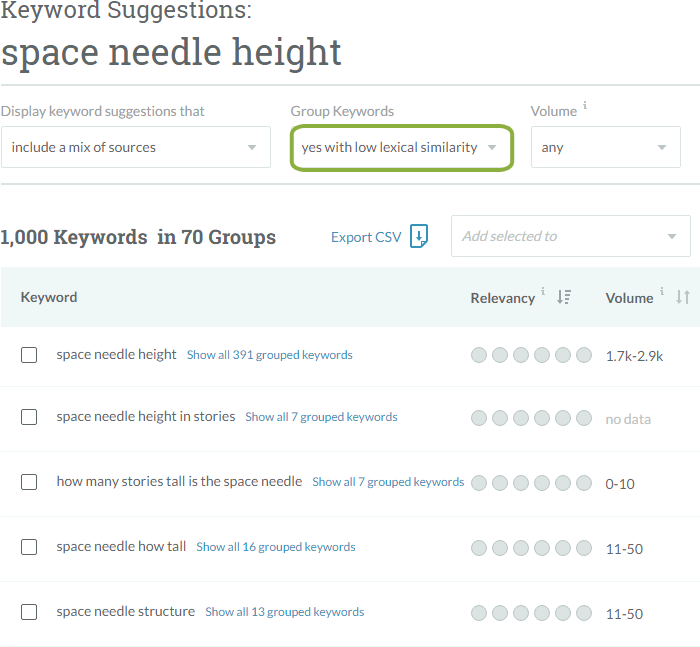Viewport: 700px width, 647px height.
Task: Tick the 'space needle how tall' checkbox
Action: 29,547
